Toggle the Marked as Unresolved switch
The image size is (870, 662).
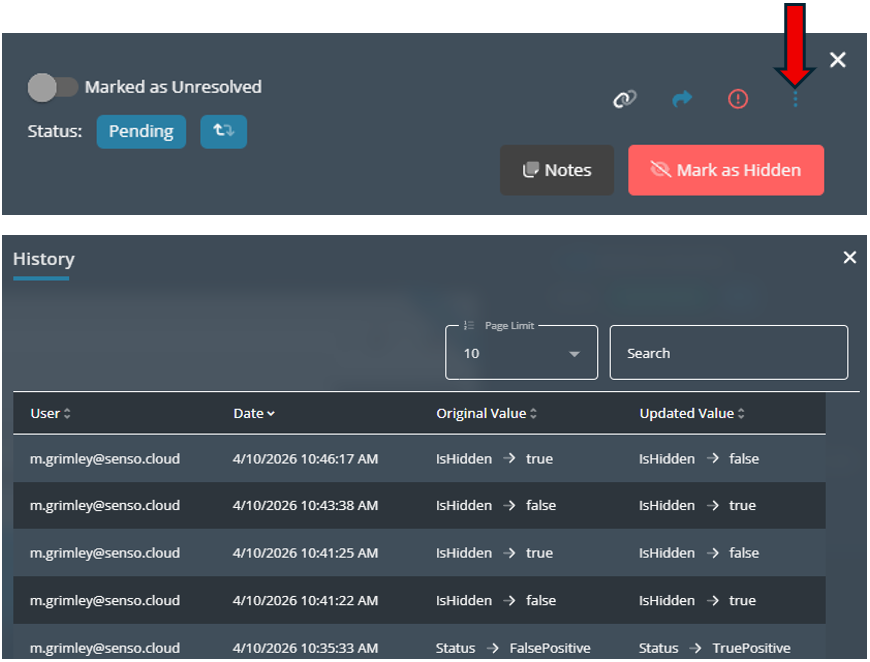pos(53,88)
